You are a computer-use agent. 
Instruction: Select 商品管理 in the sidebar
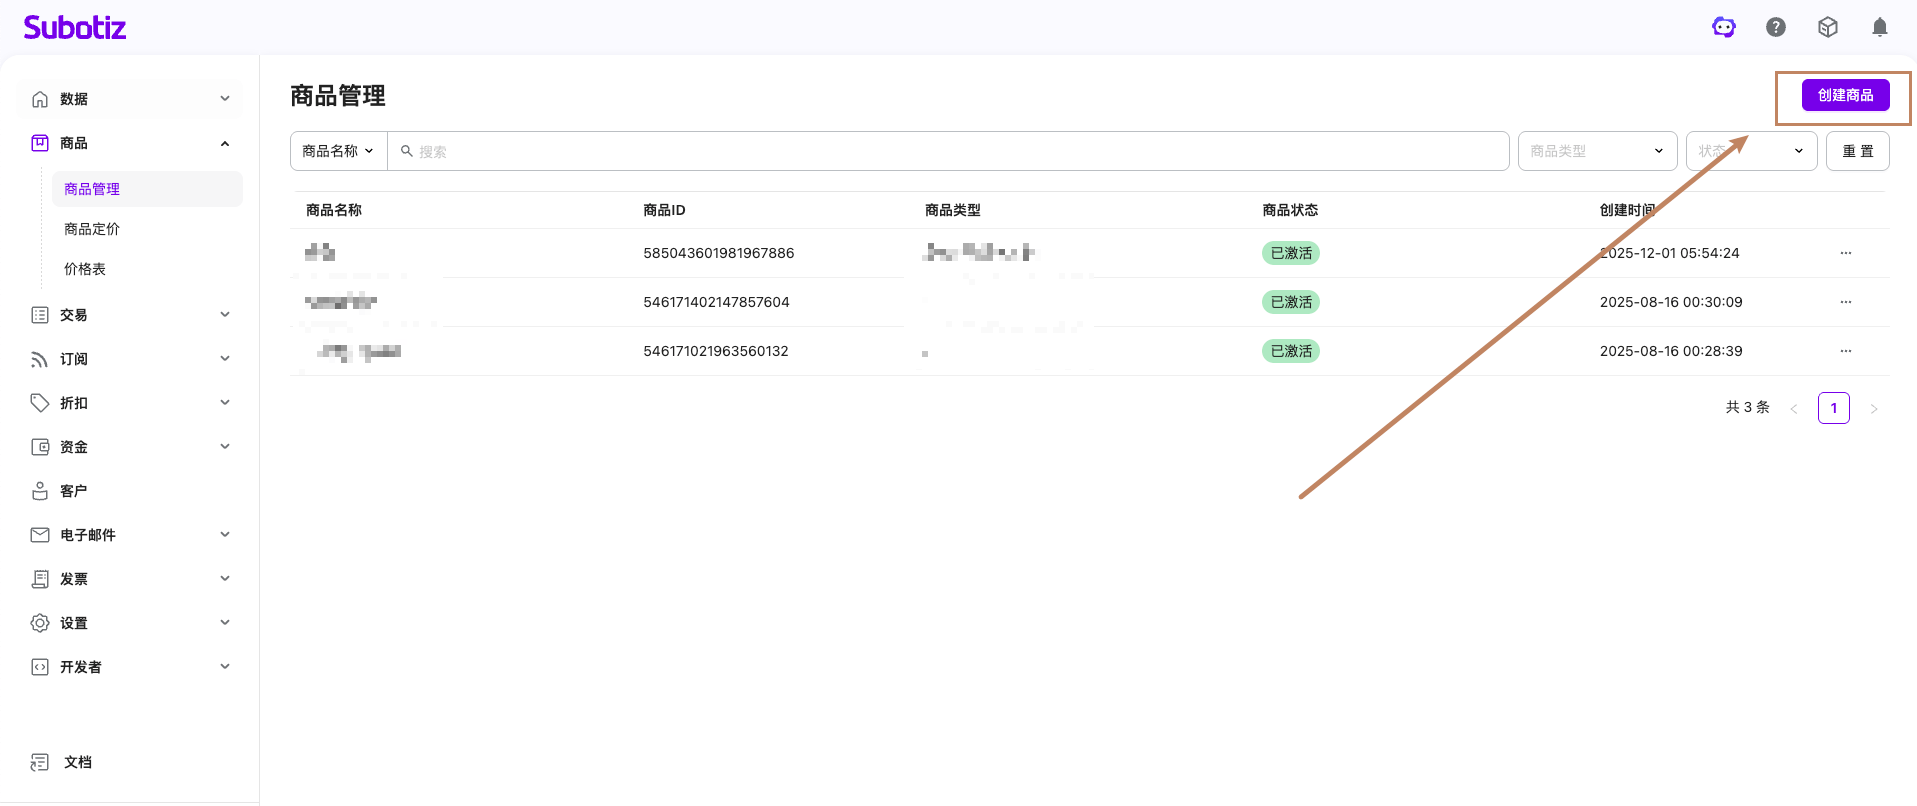[x=147, y=189]
